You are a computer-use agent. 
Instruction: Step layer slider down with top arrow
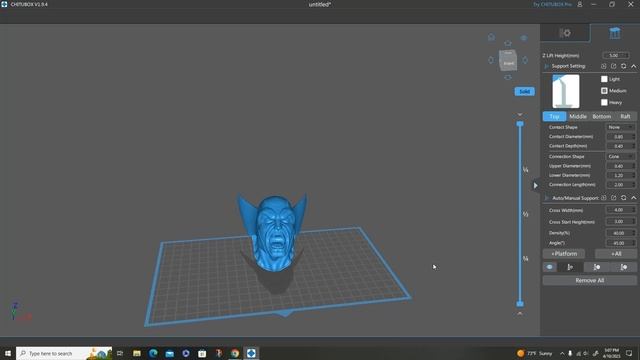520,115
